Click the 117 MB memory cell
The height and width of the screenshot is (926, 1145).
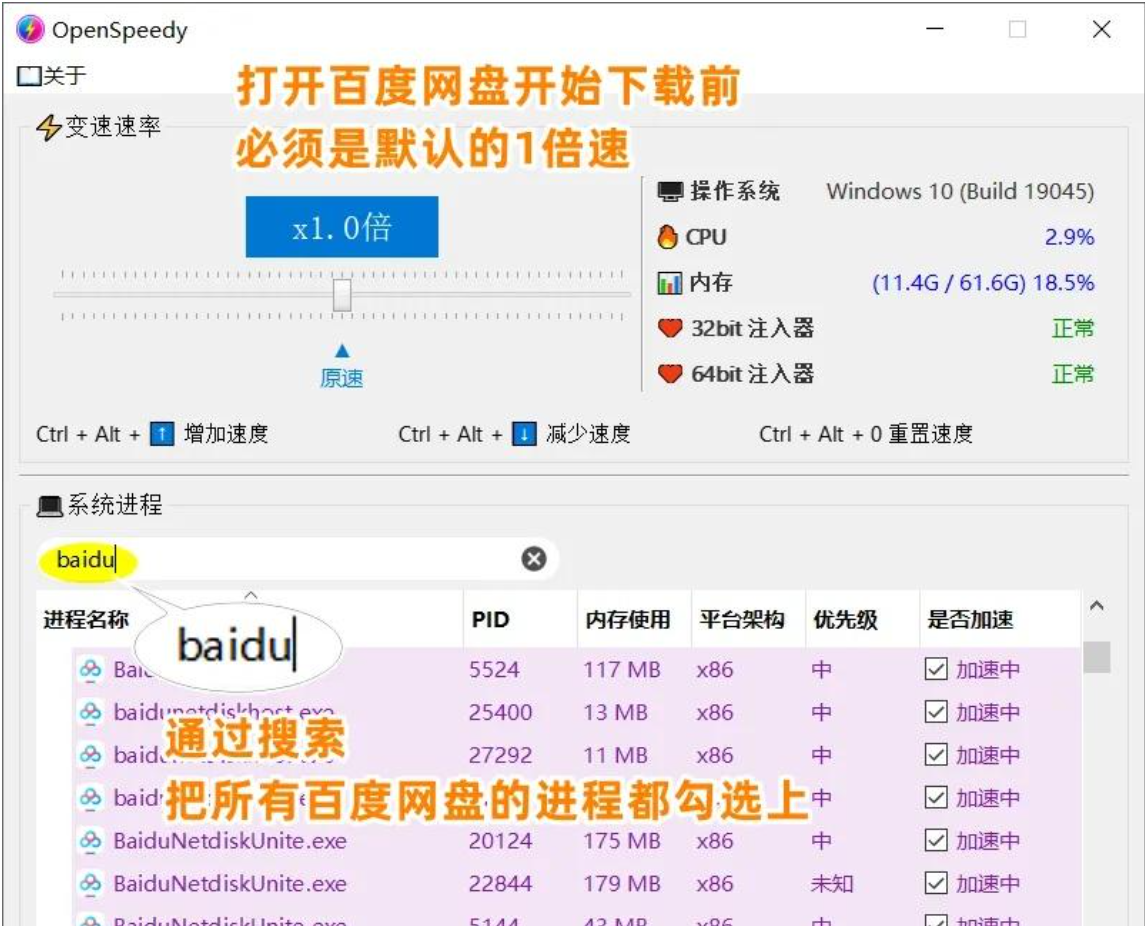[x=621, y=669]
